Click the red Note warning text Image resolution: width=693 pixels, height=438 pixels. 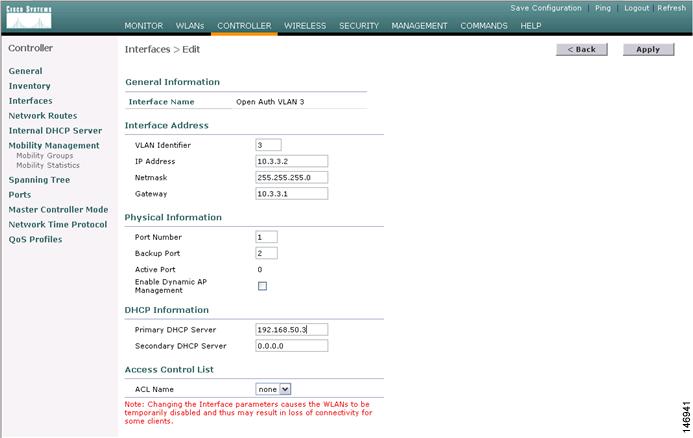(248, 413)
